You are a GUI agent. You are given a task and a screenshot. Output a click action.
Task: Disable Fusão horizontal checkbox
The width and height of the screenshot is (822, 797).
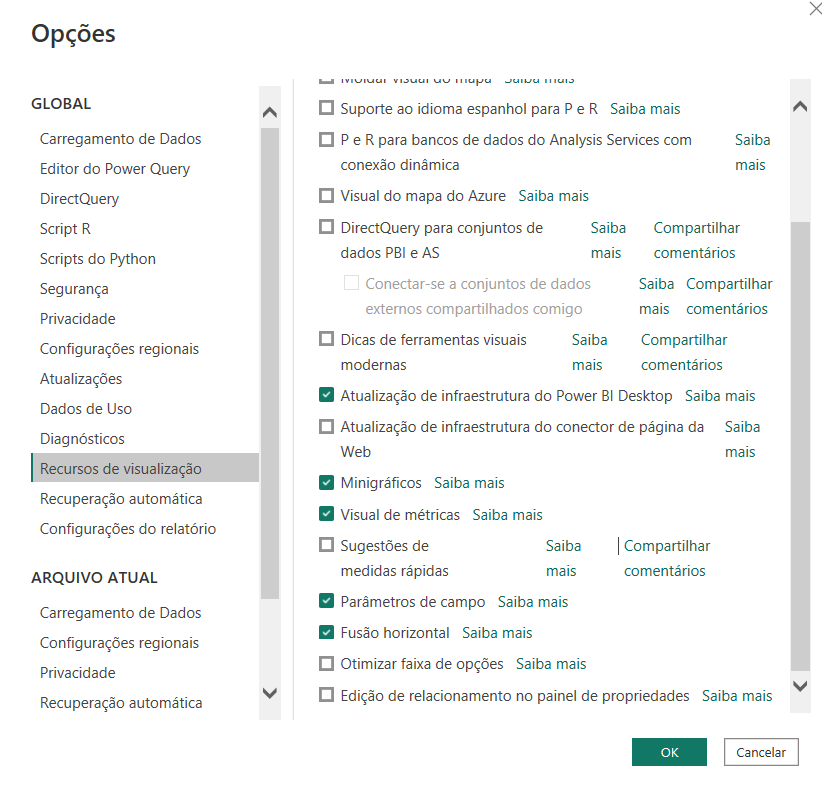[326, 632]
